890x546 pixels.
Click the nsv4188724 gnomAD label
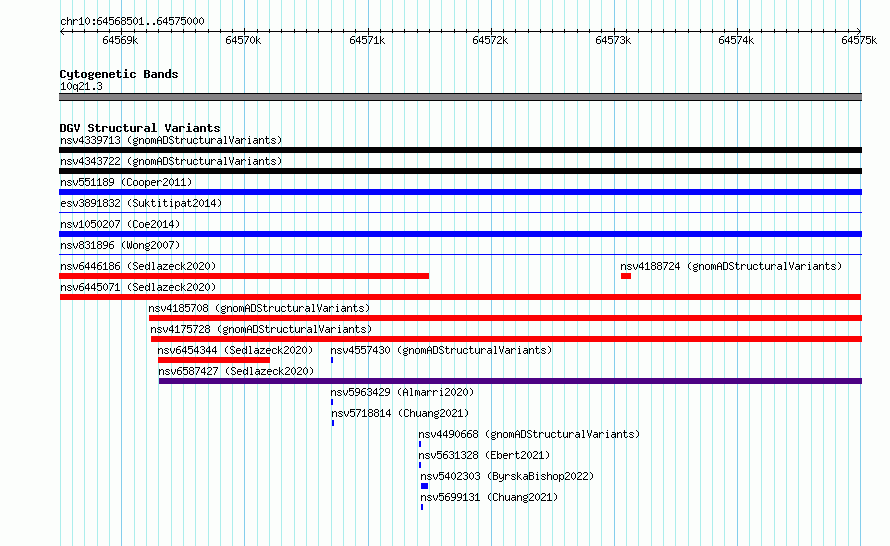[x=731, y=266]
